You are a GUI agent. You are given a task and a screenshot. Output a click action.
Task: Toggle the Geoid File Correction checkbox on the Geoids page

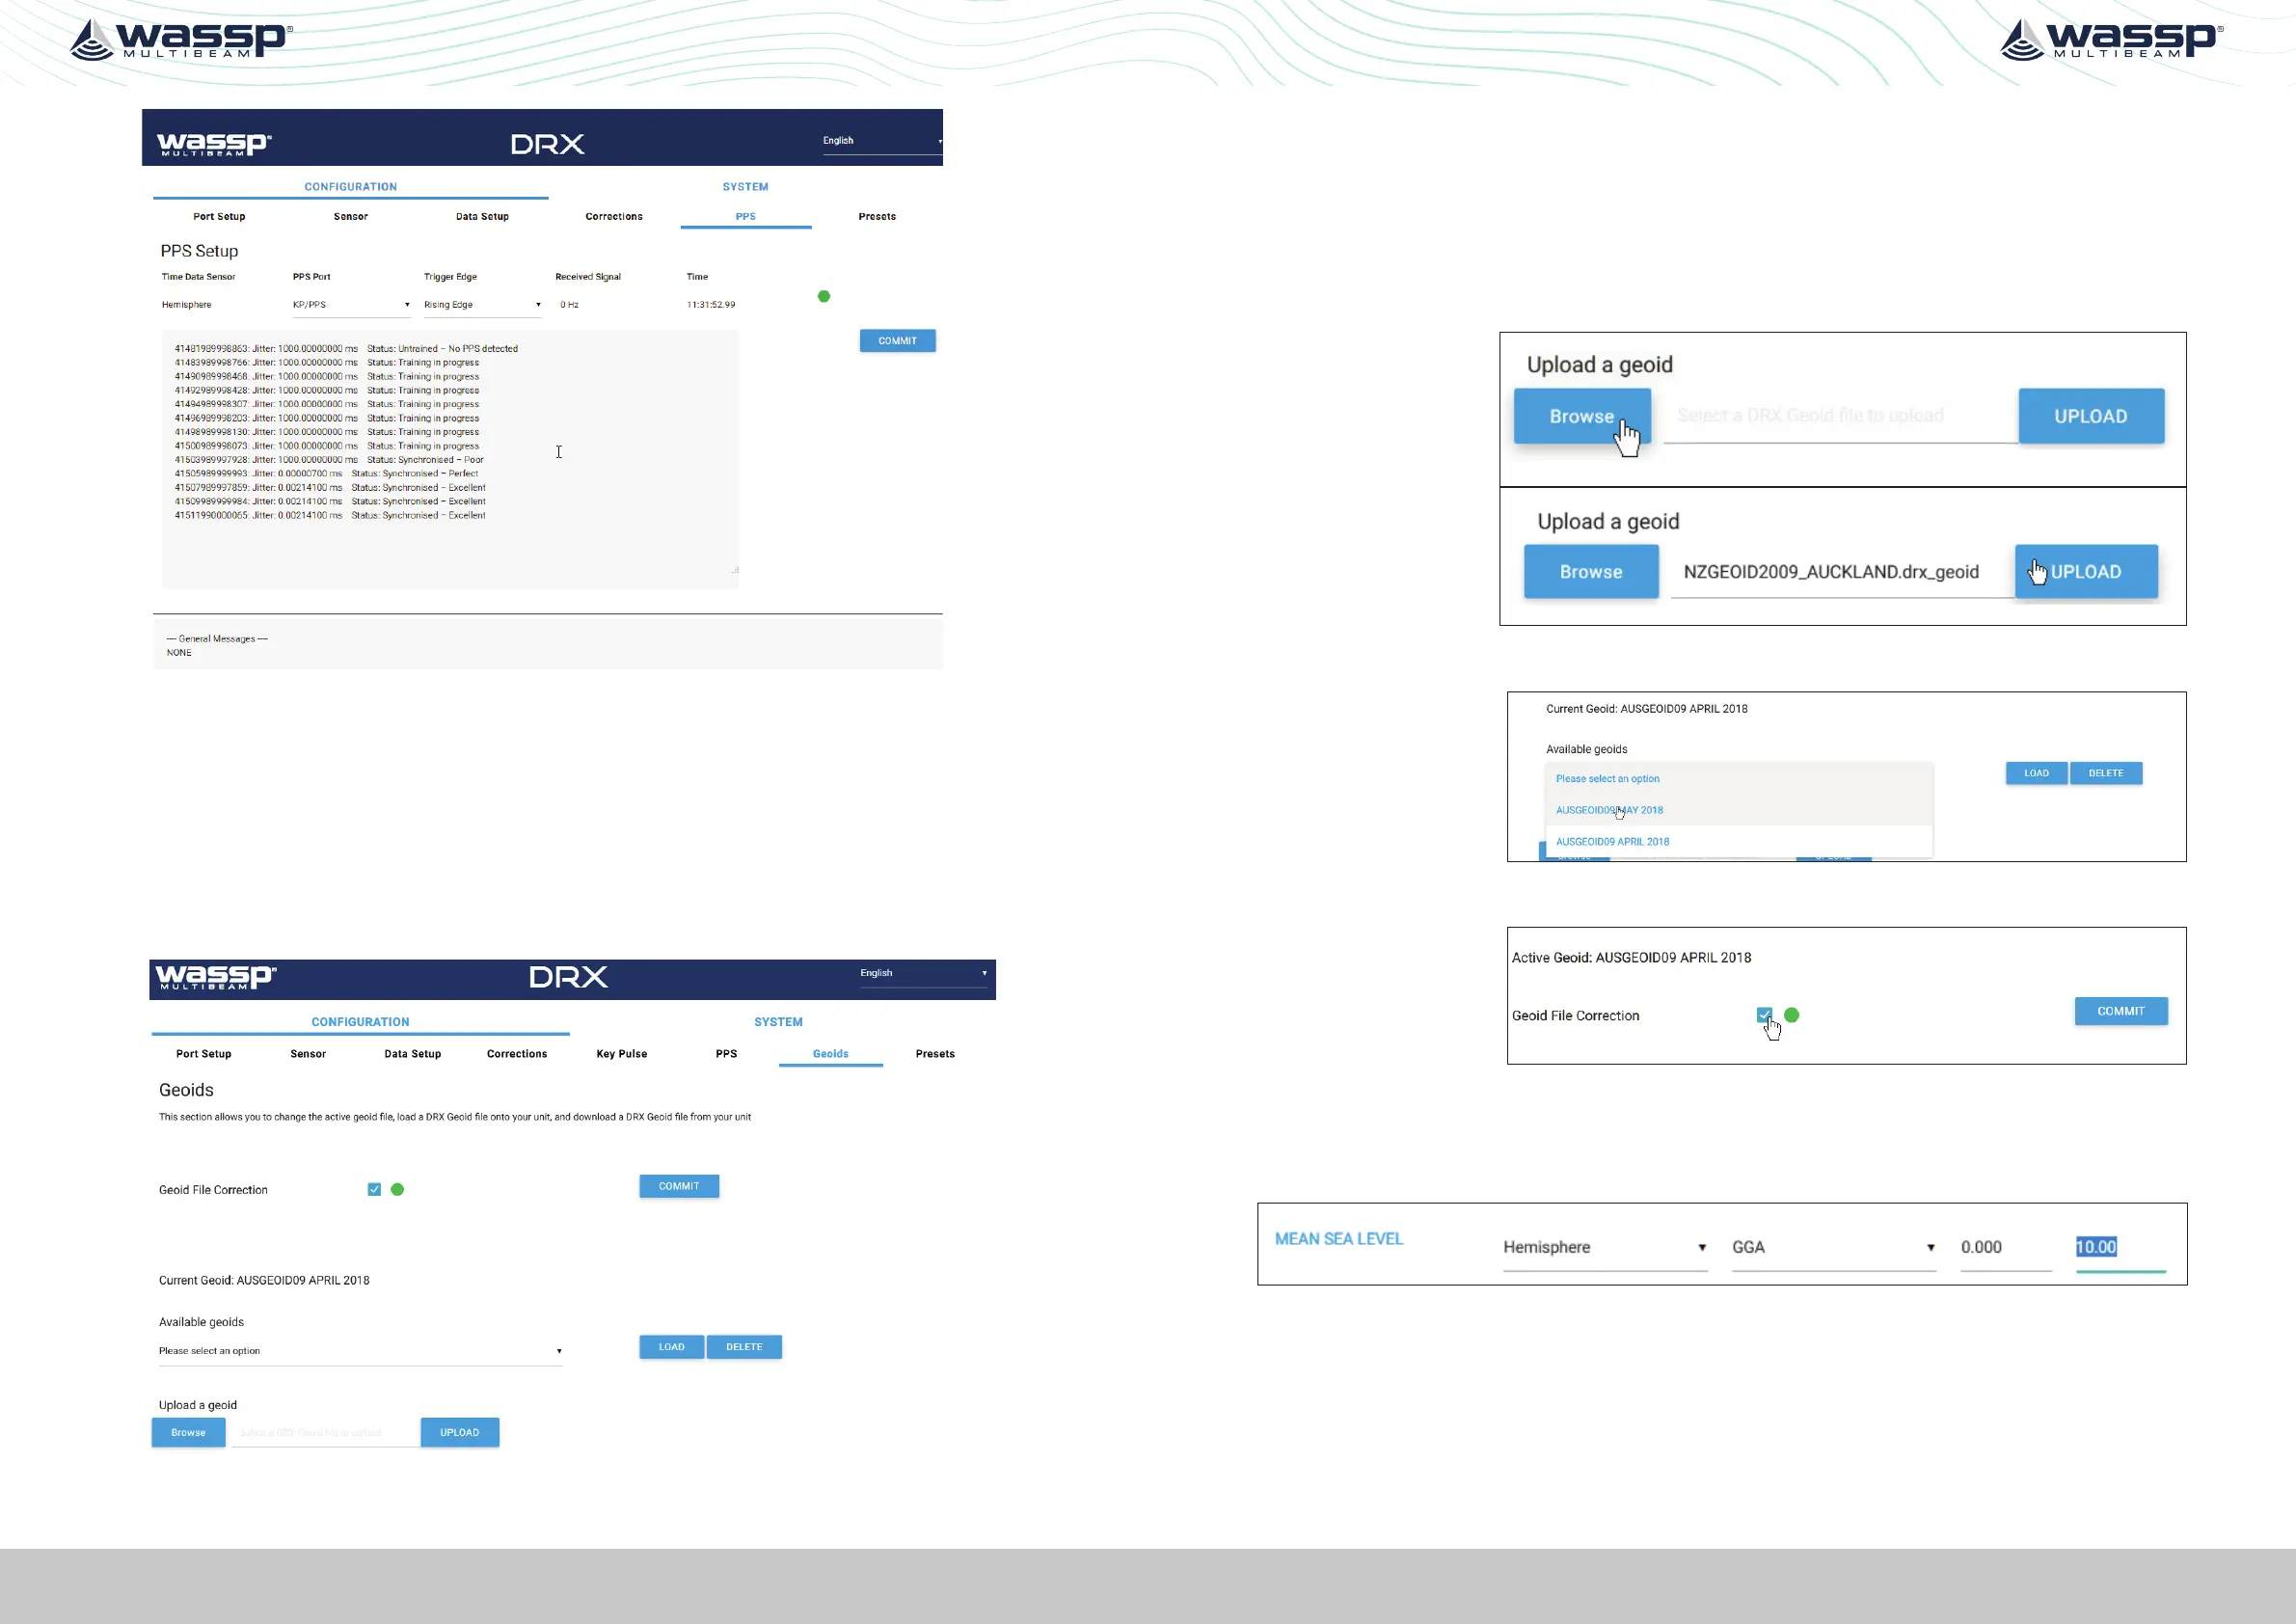pos(374,1189)
